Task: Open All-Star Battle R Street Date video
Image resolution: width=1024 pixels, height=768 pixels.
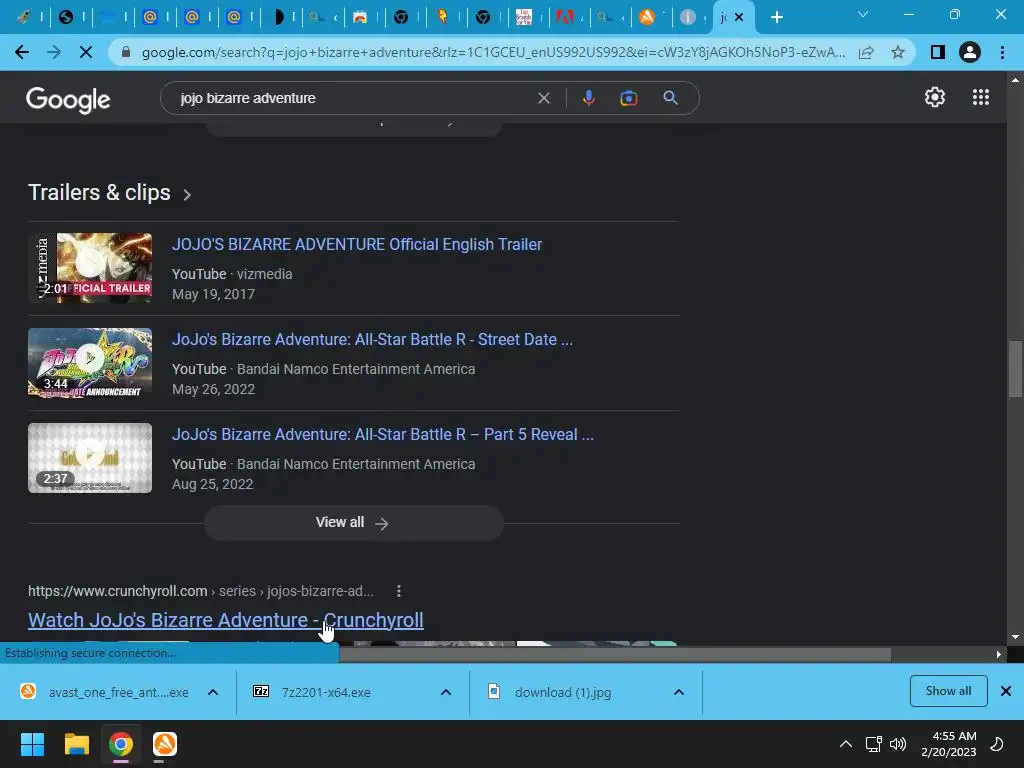Action: (x=372, y=340)
